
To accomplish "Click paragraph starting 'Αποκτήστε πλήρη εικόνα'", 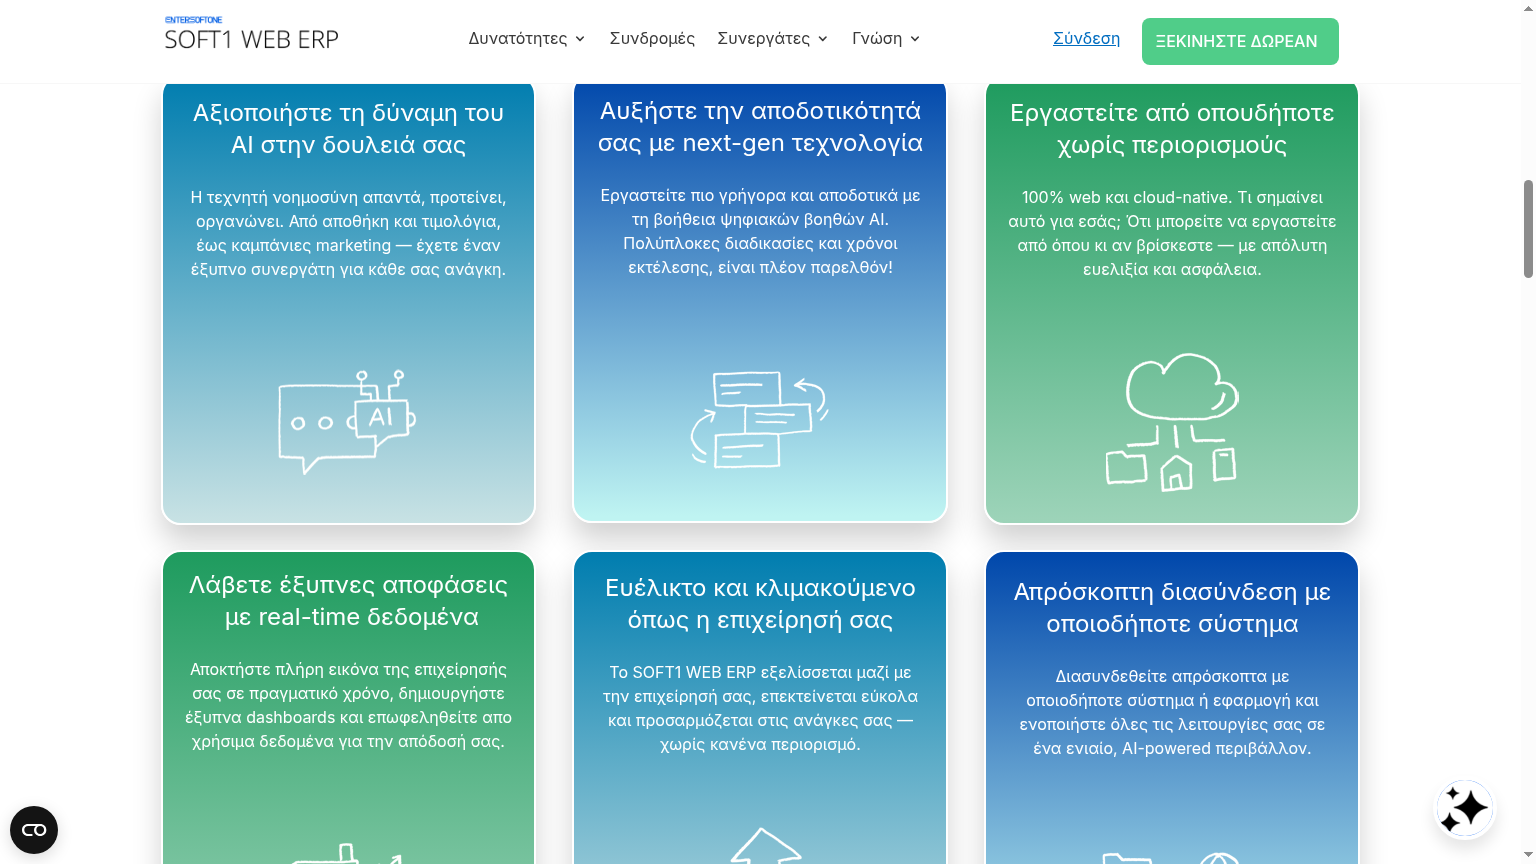I will (x=348, y=705).
